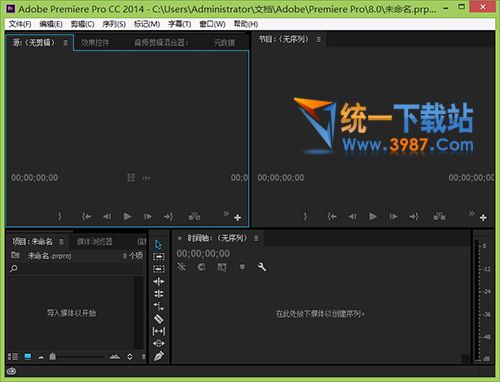Select the Slip tool

[159, 331]
